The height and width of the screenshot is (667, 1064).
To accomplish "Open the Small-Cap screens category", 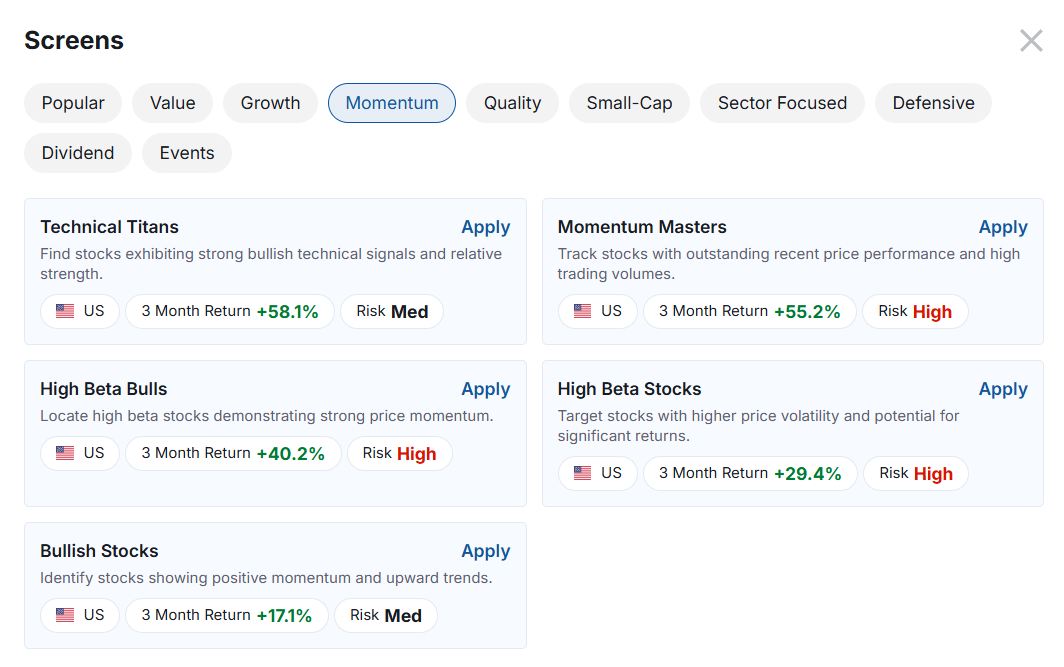I will point(629,102).
